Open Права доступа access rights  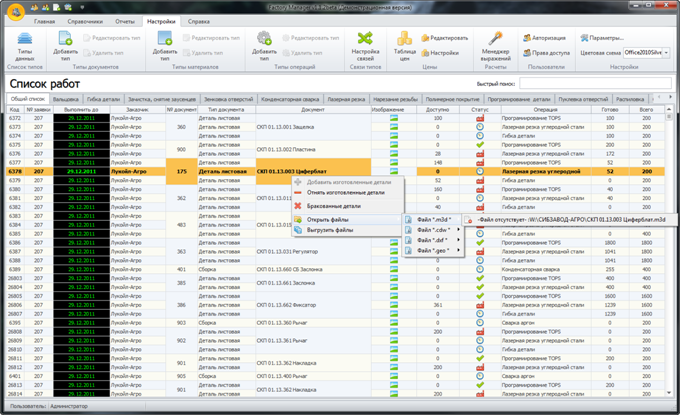click(x=546, y=53)
